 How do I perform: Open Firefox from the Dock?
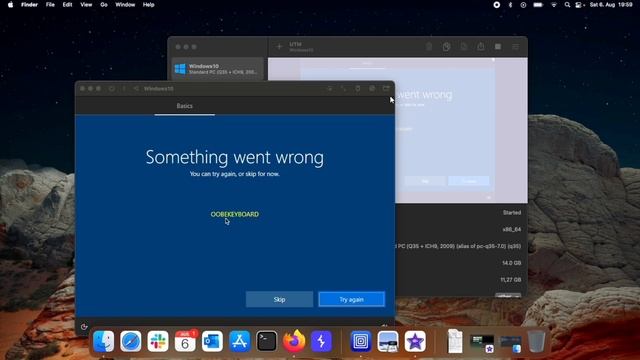click(x=294, y=341)
